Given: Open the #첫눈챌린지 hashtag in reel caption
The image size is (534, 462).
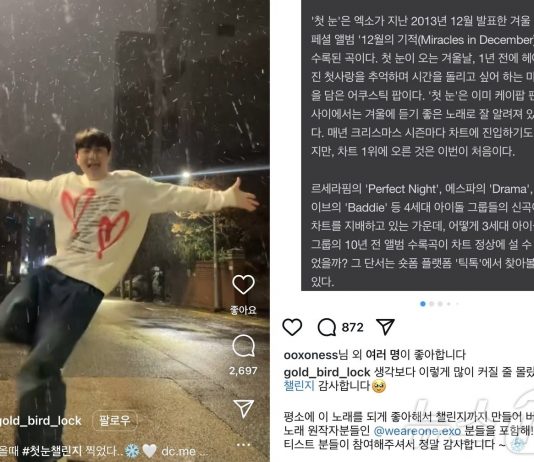Looking at the screenshot, I should point(52,451).
